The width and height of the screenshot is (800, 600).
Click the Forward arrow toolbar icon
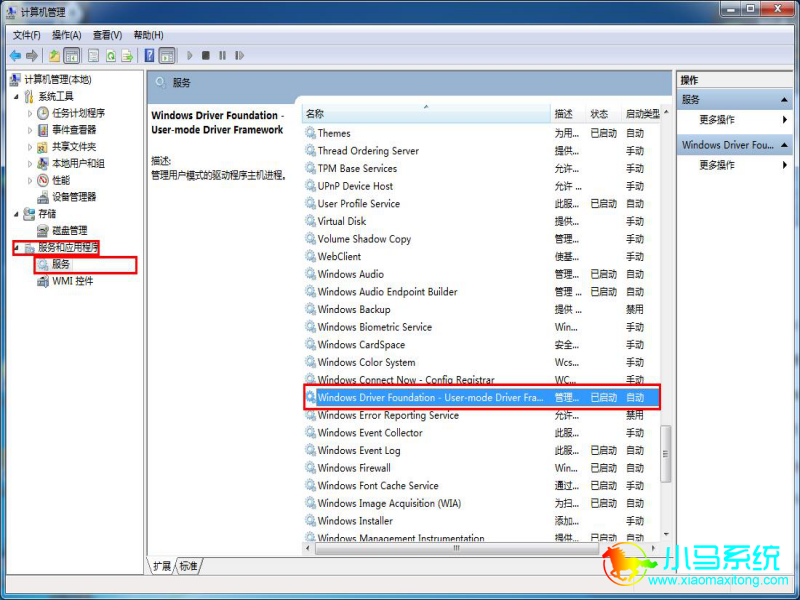(32, 56)
